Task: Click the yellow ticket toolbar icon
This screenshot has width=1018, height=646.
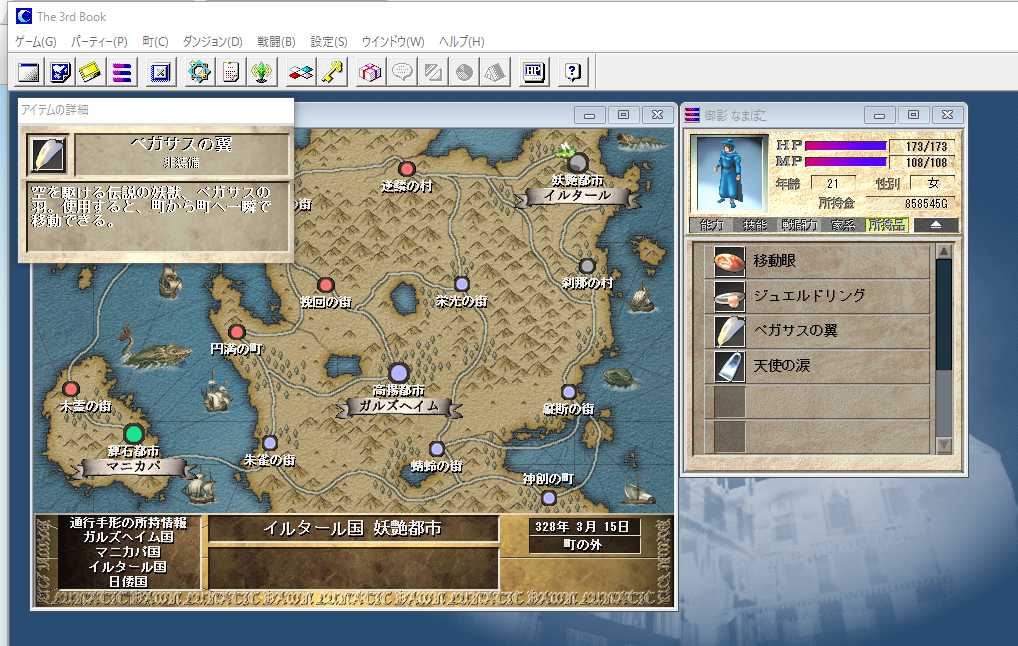Action: pyautogui.click(x=90, y=72)
